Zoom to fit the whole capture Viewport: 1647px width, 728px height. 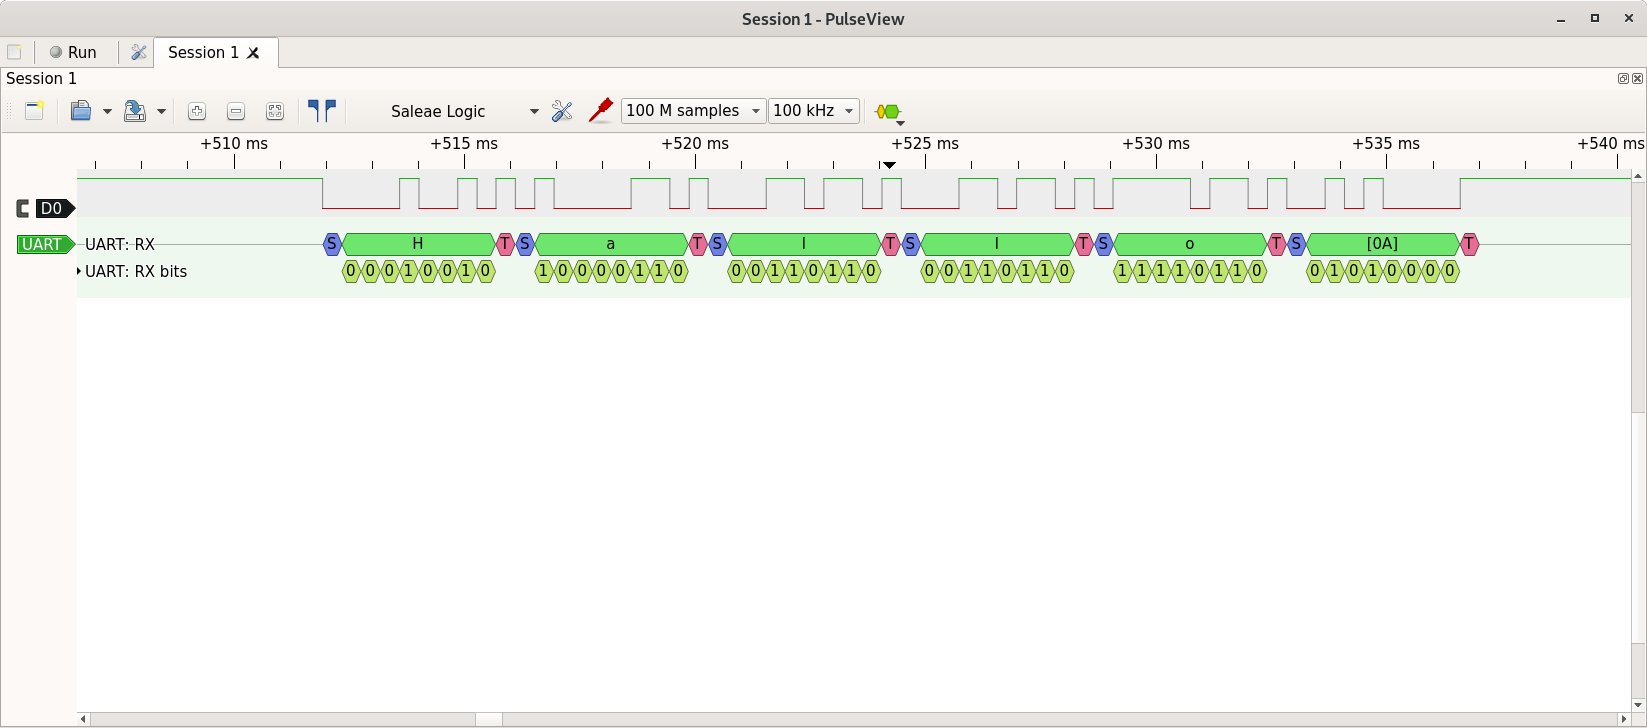click(275, 111)
